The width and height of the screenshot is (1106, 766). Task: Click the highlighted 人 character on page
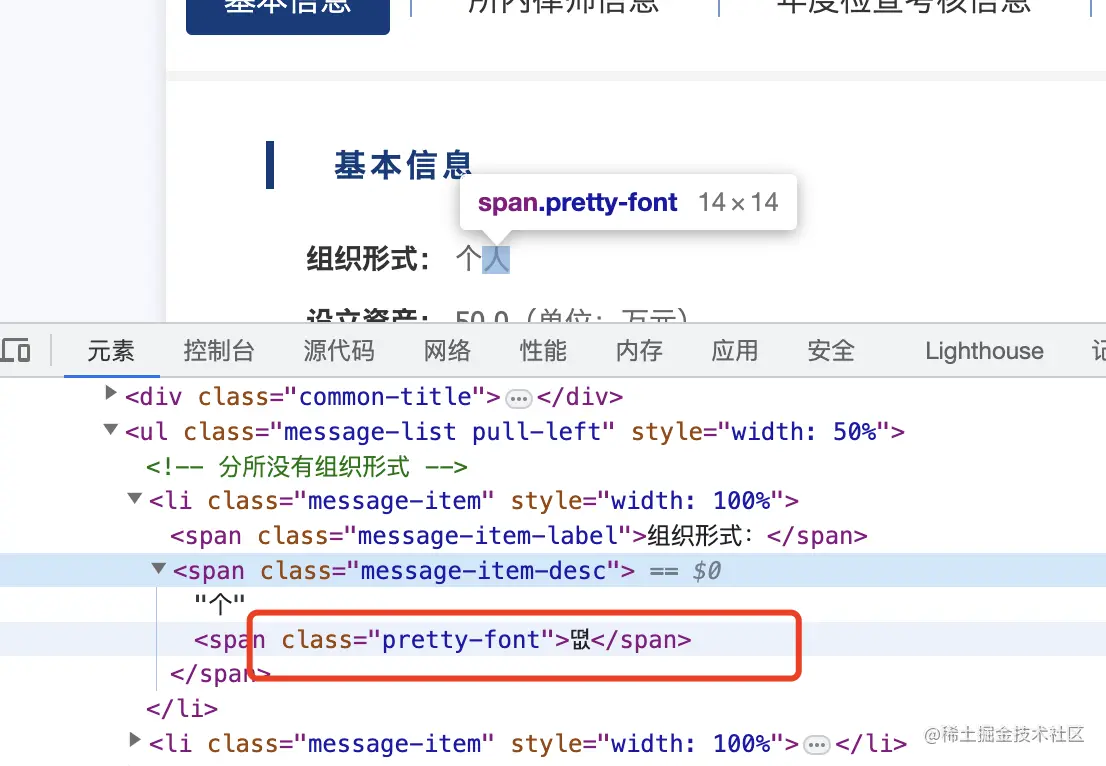click(496, 259)
